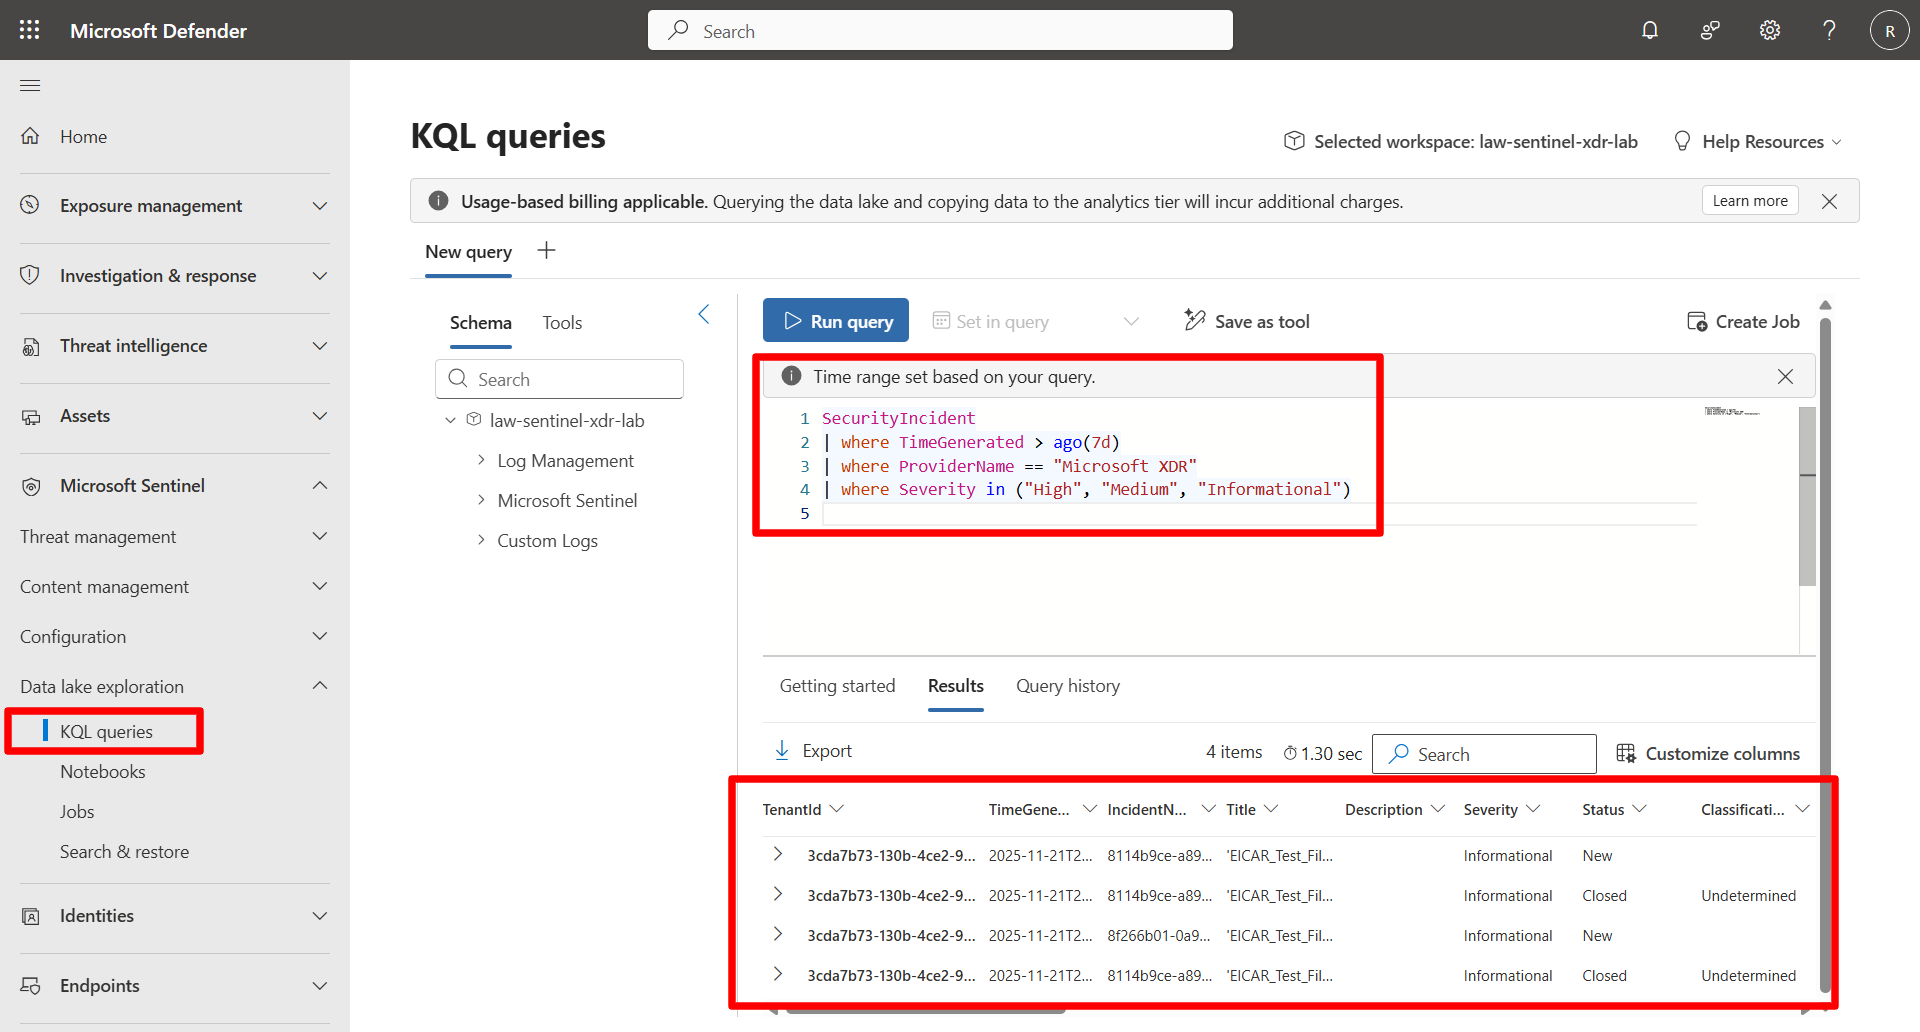Open the settings gear icon
Viewport: 1920px width, 1032px height.
click(1770, 30)
